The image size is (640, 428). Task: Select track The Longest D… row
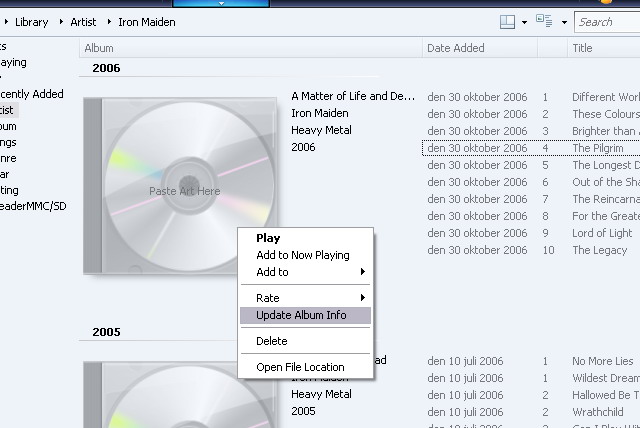tap(531, 165)
